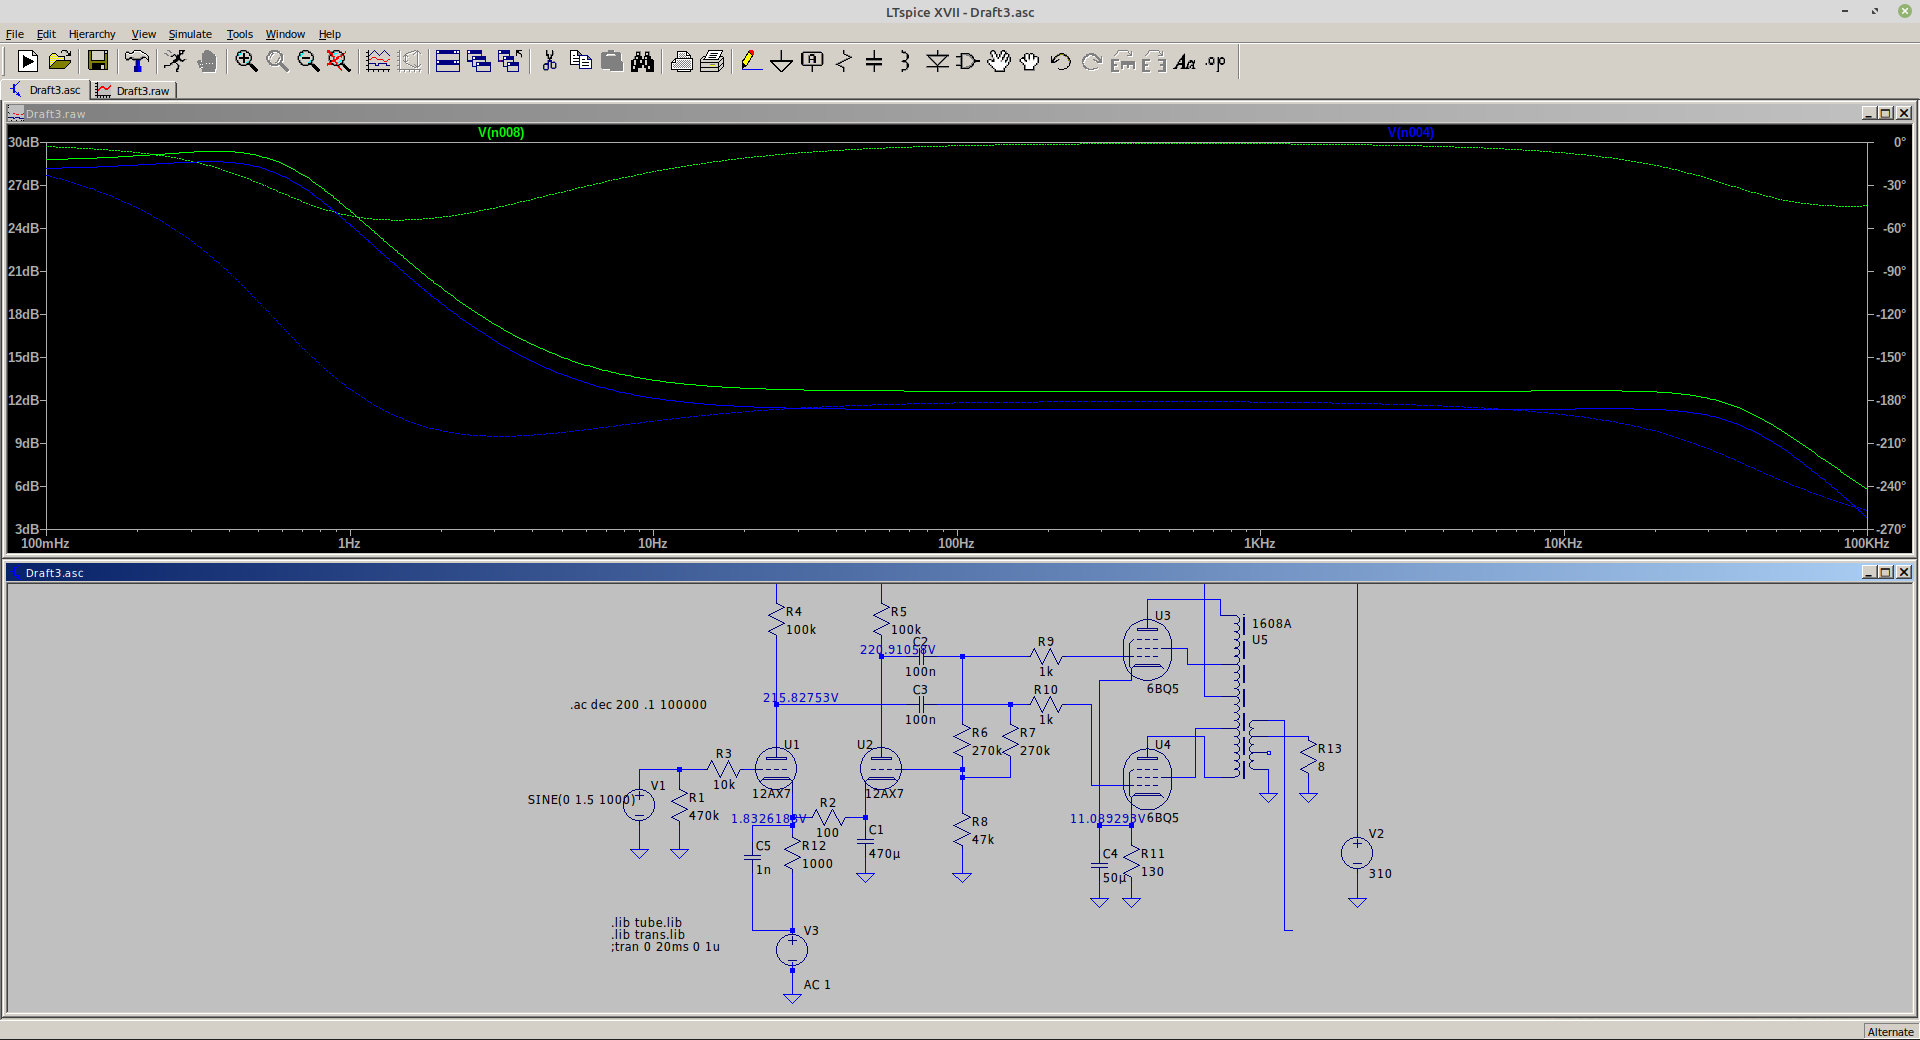
Task: Click the Close all windows icon
Action: tap(510, 62)
